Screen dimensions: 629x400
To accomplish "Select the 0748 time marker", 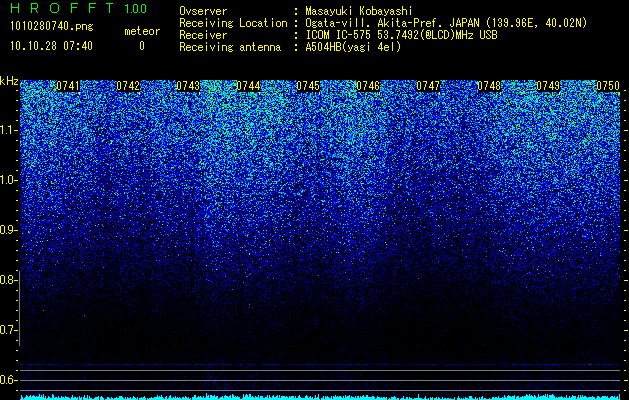I will (x=489, y=86).
